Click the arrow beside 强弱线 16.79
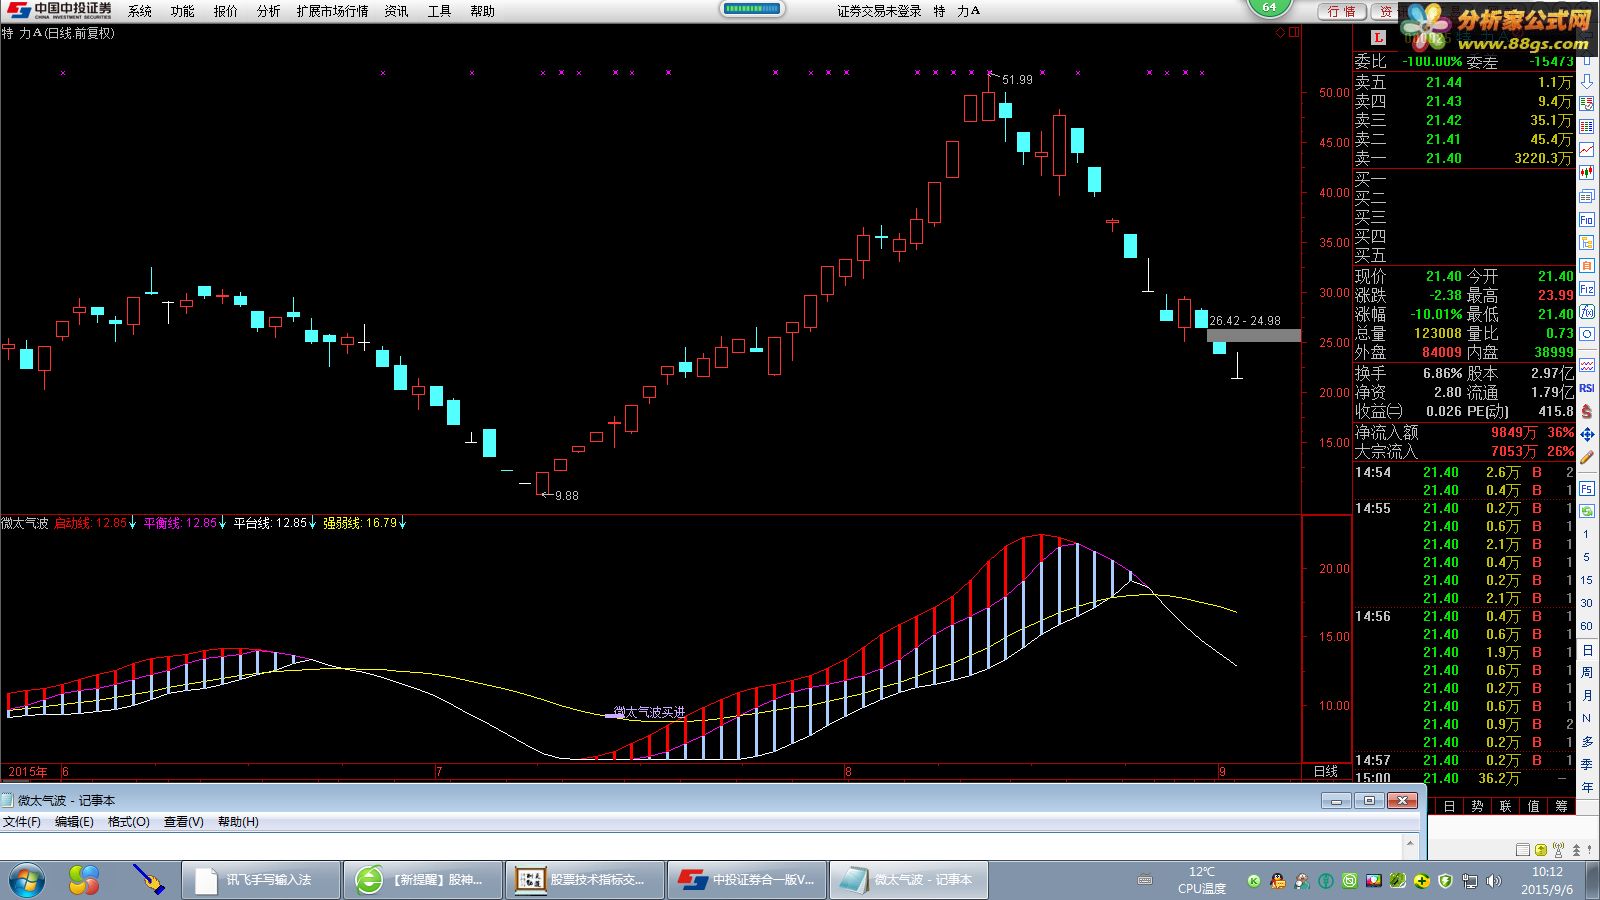The width and height of the screenshot is (1600, 900). click(403, 523)
